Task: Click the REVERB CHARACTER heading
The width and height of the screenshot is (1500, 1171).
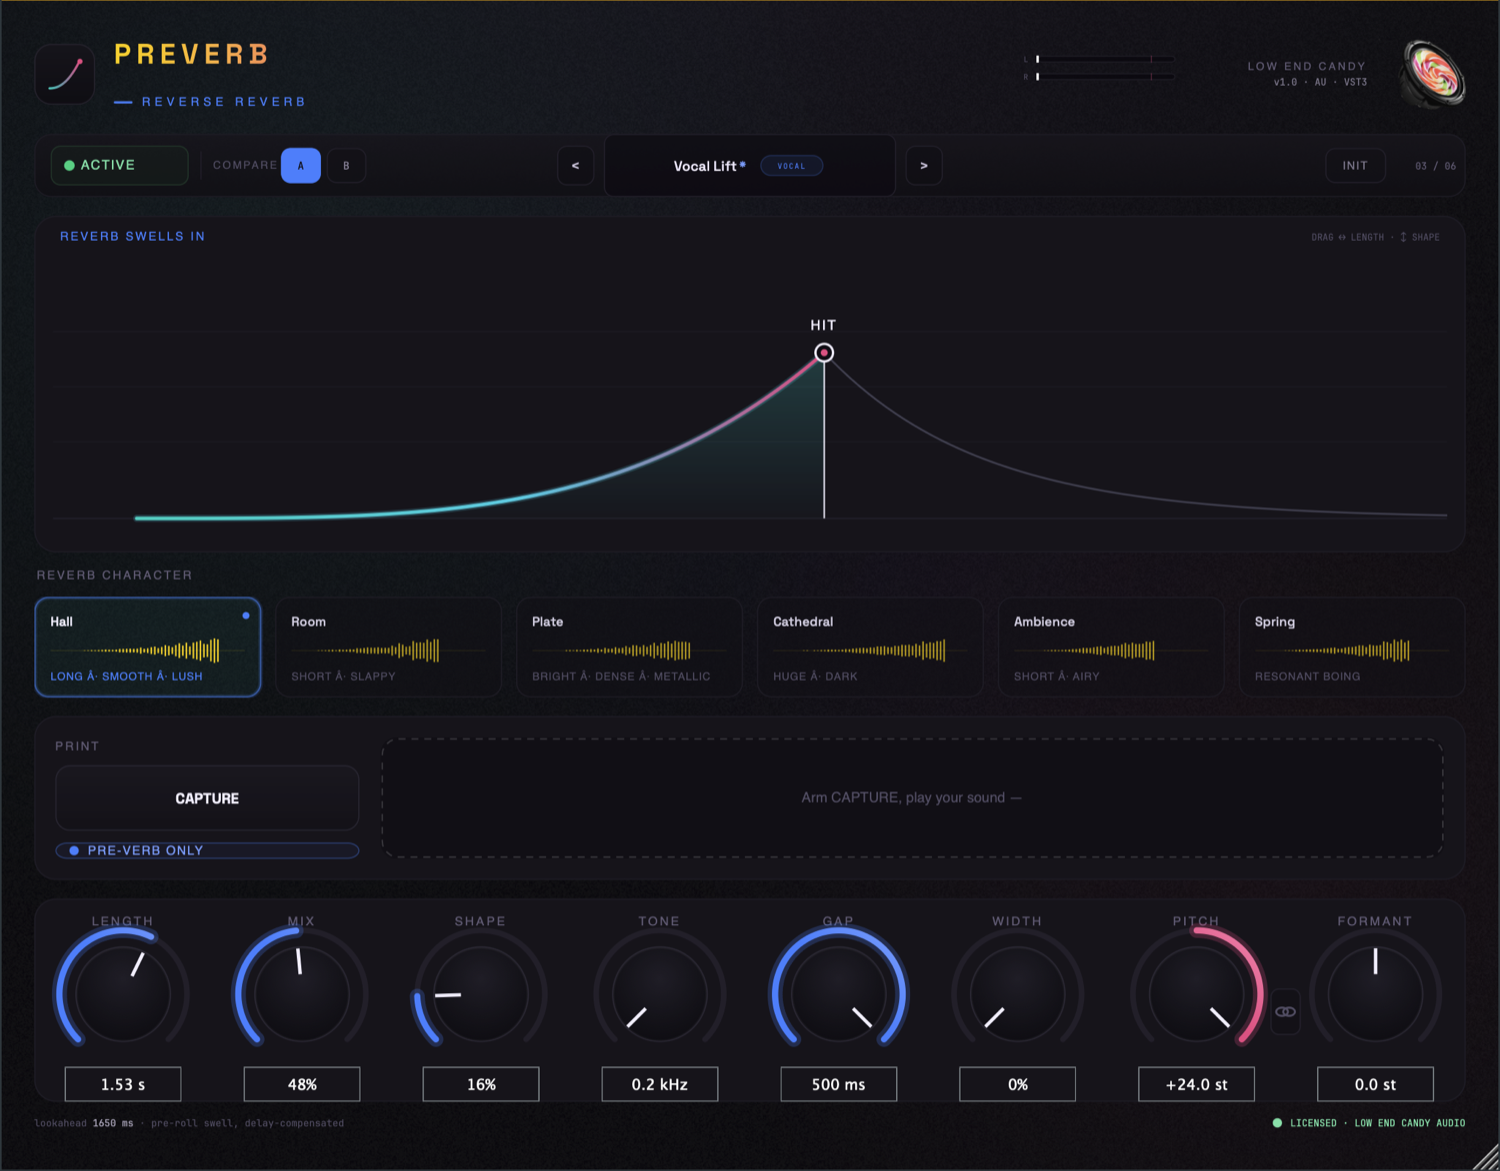Action: point(114,575)
